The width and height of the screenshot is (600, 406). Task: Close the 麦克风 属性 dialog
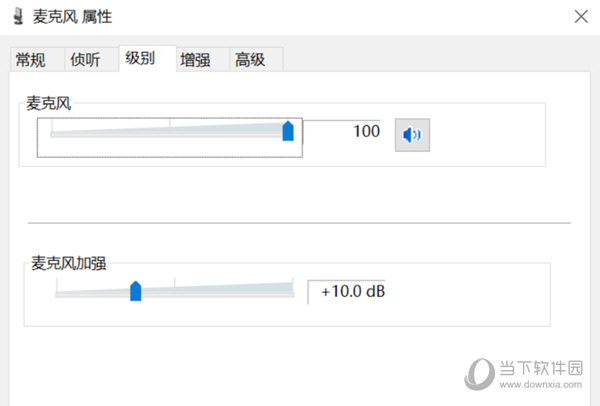(581, 17)
